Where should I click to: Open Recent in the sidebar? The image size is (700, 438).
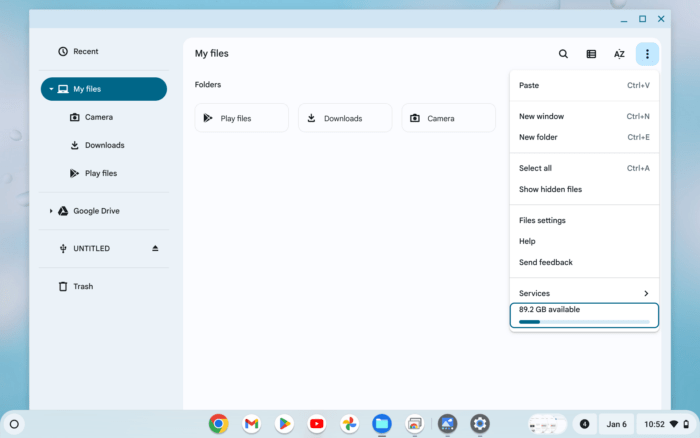click(x=85, y=51)
